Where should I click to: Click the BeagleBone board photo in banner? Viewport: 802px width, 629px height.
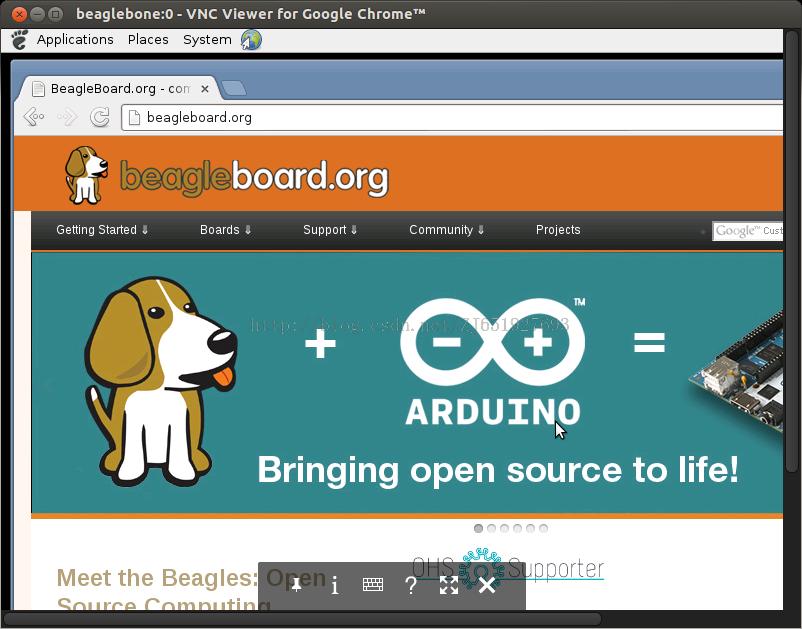pyautogui.click(x=736, y=372)
